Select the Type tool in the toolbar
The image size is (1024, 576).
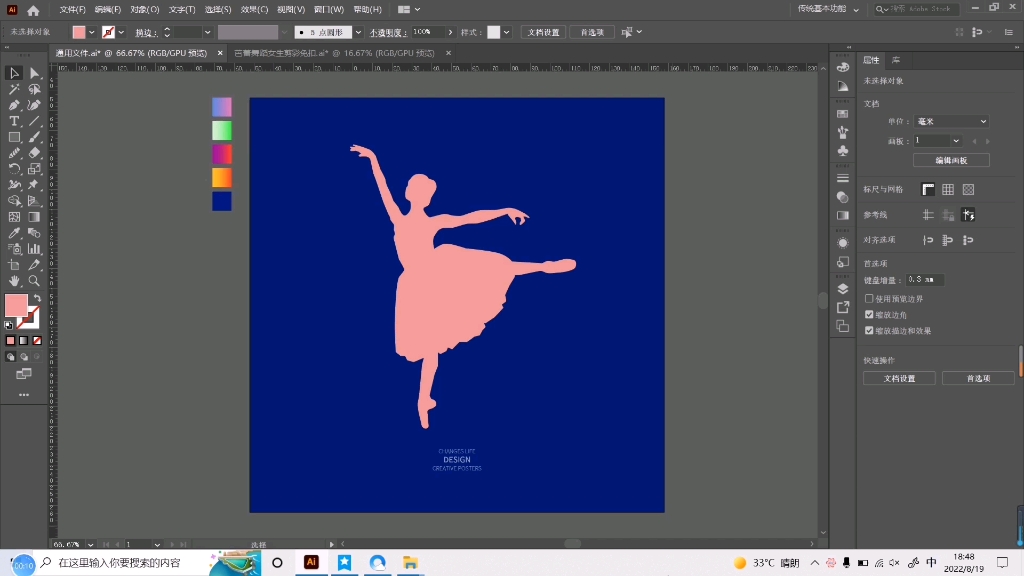point(14,121)
